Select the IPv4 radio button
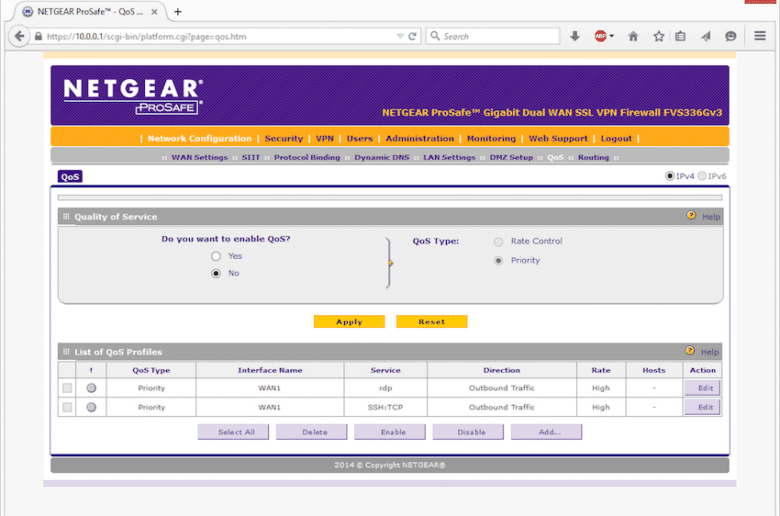Viewport: 780px width, 516px height. coord(670,176)
